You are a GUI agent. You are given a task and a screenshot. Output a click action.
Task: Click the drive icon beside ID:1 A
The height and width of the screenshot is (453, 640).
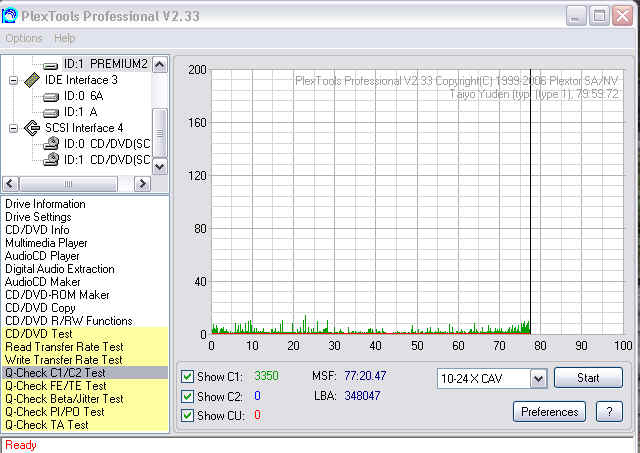(51, 113)
